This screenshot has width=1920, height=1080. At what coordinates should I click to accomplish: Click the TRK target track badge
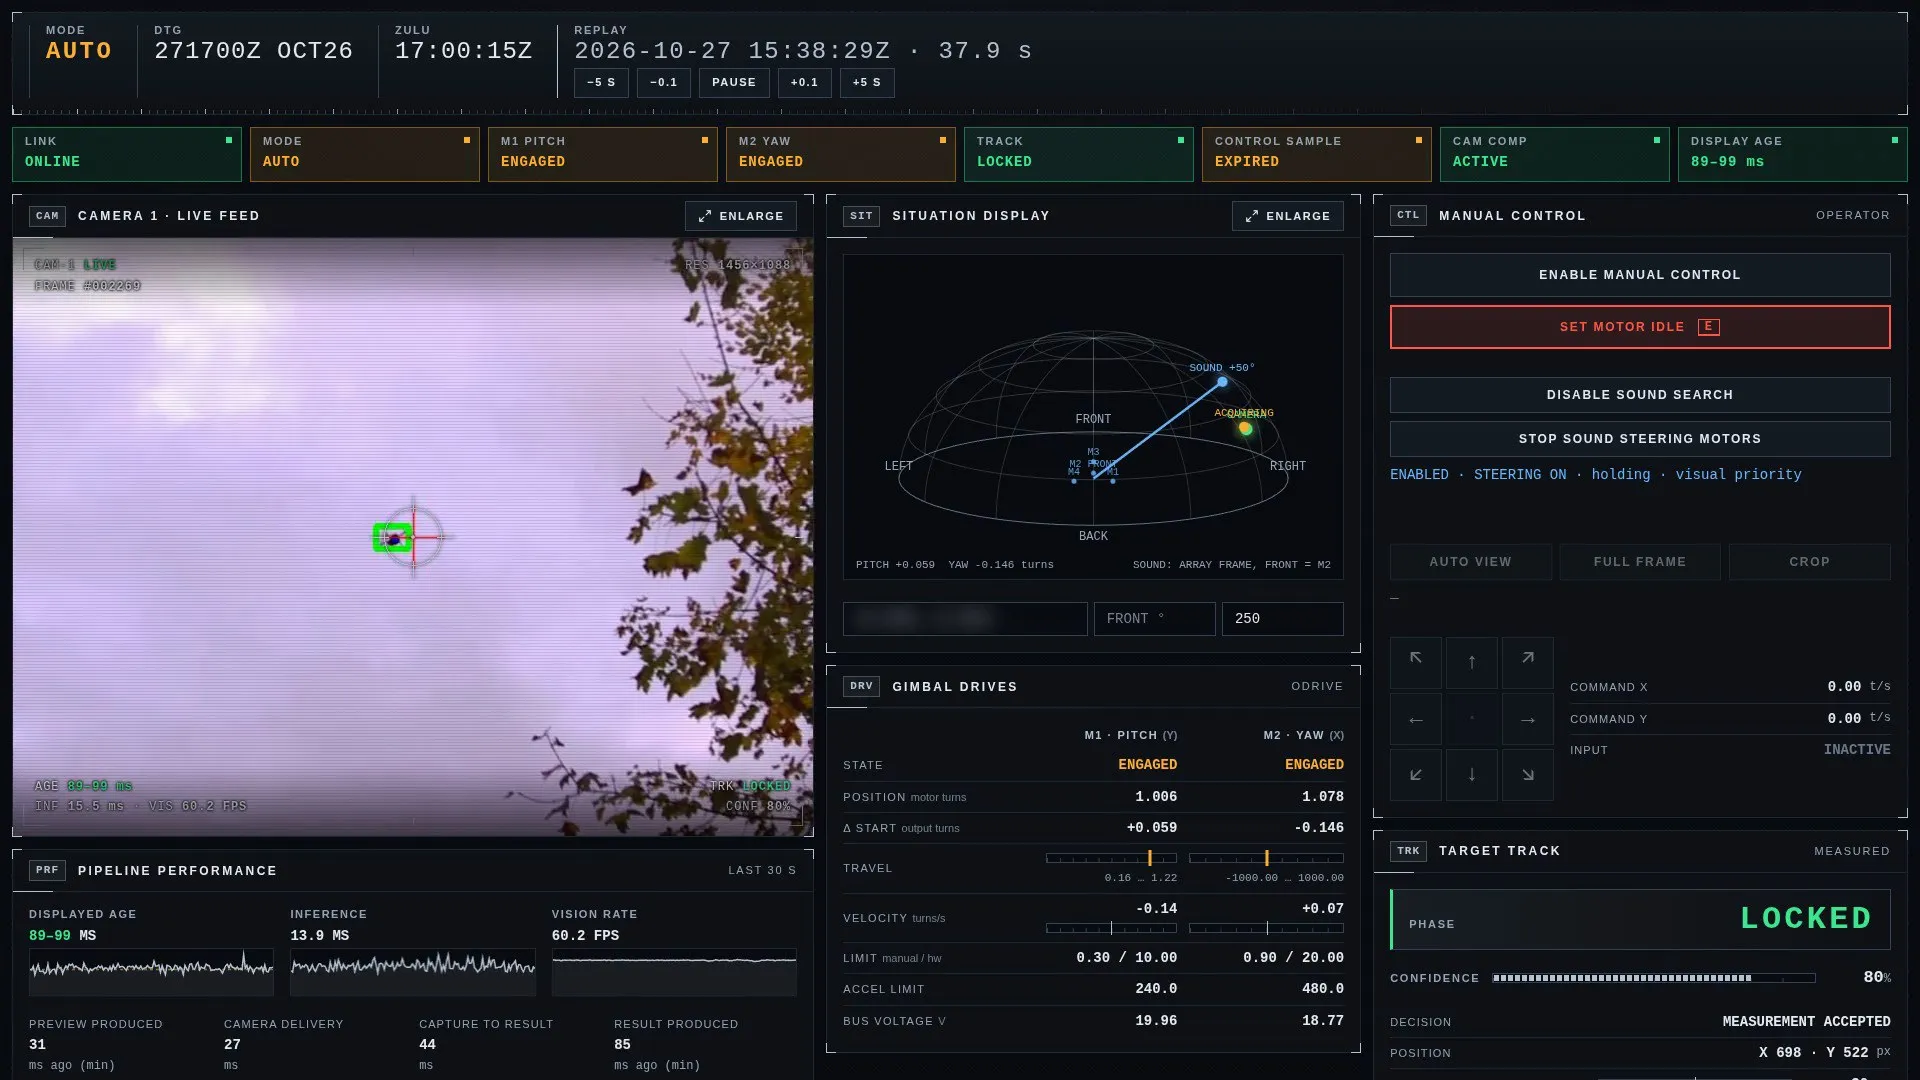(1408, 851)
